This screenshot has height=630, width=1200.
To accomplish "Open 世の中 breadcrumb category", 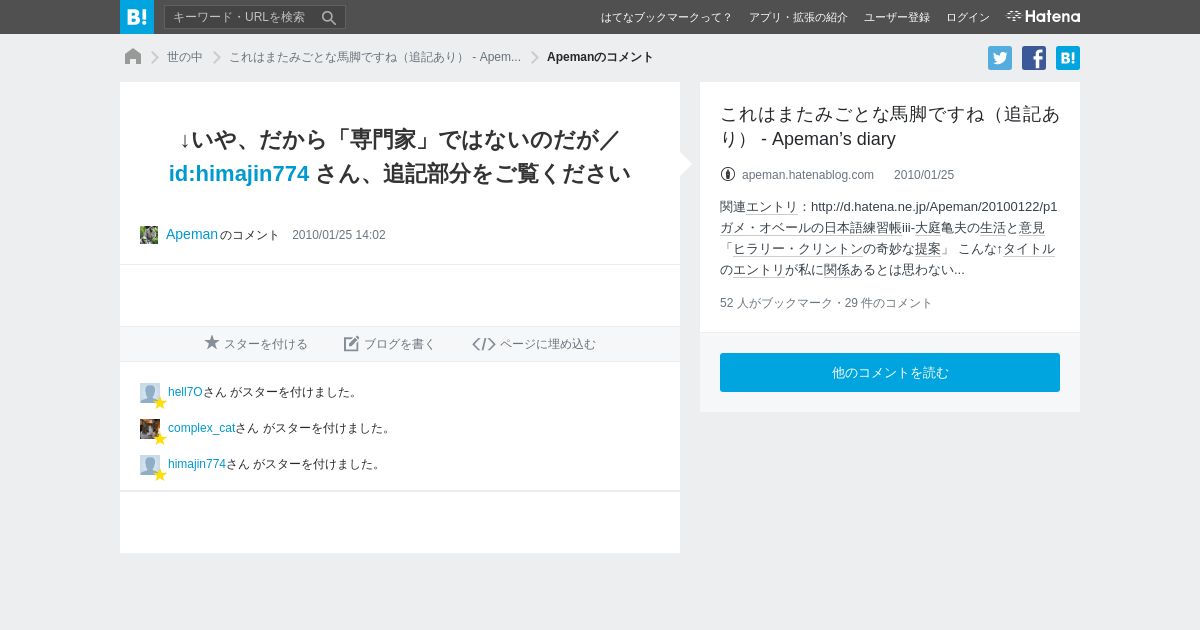I will 185,57.
